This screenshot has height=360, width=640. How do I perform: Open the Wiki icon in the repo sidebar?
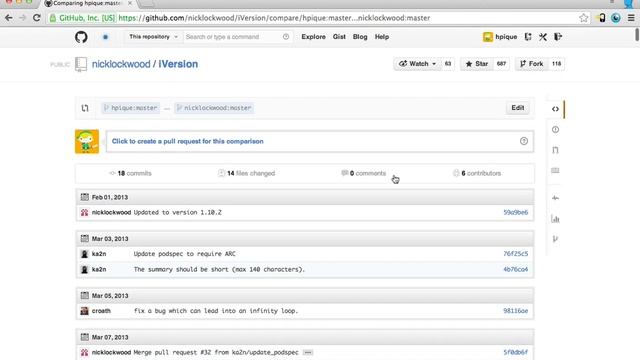tap(555, 170)
